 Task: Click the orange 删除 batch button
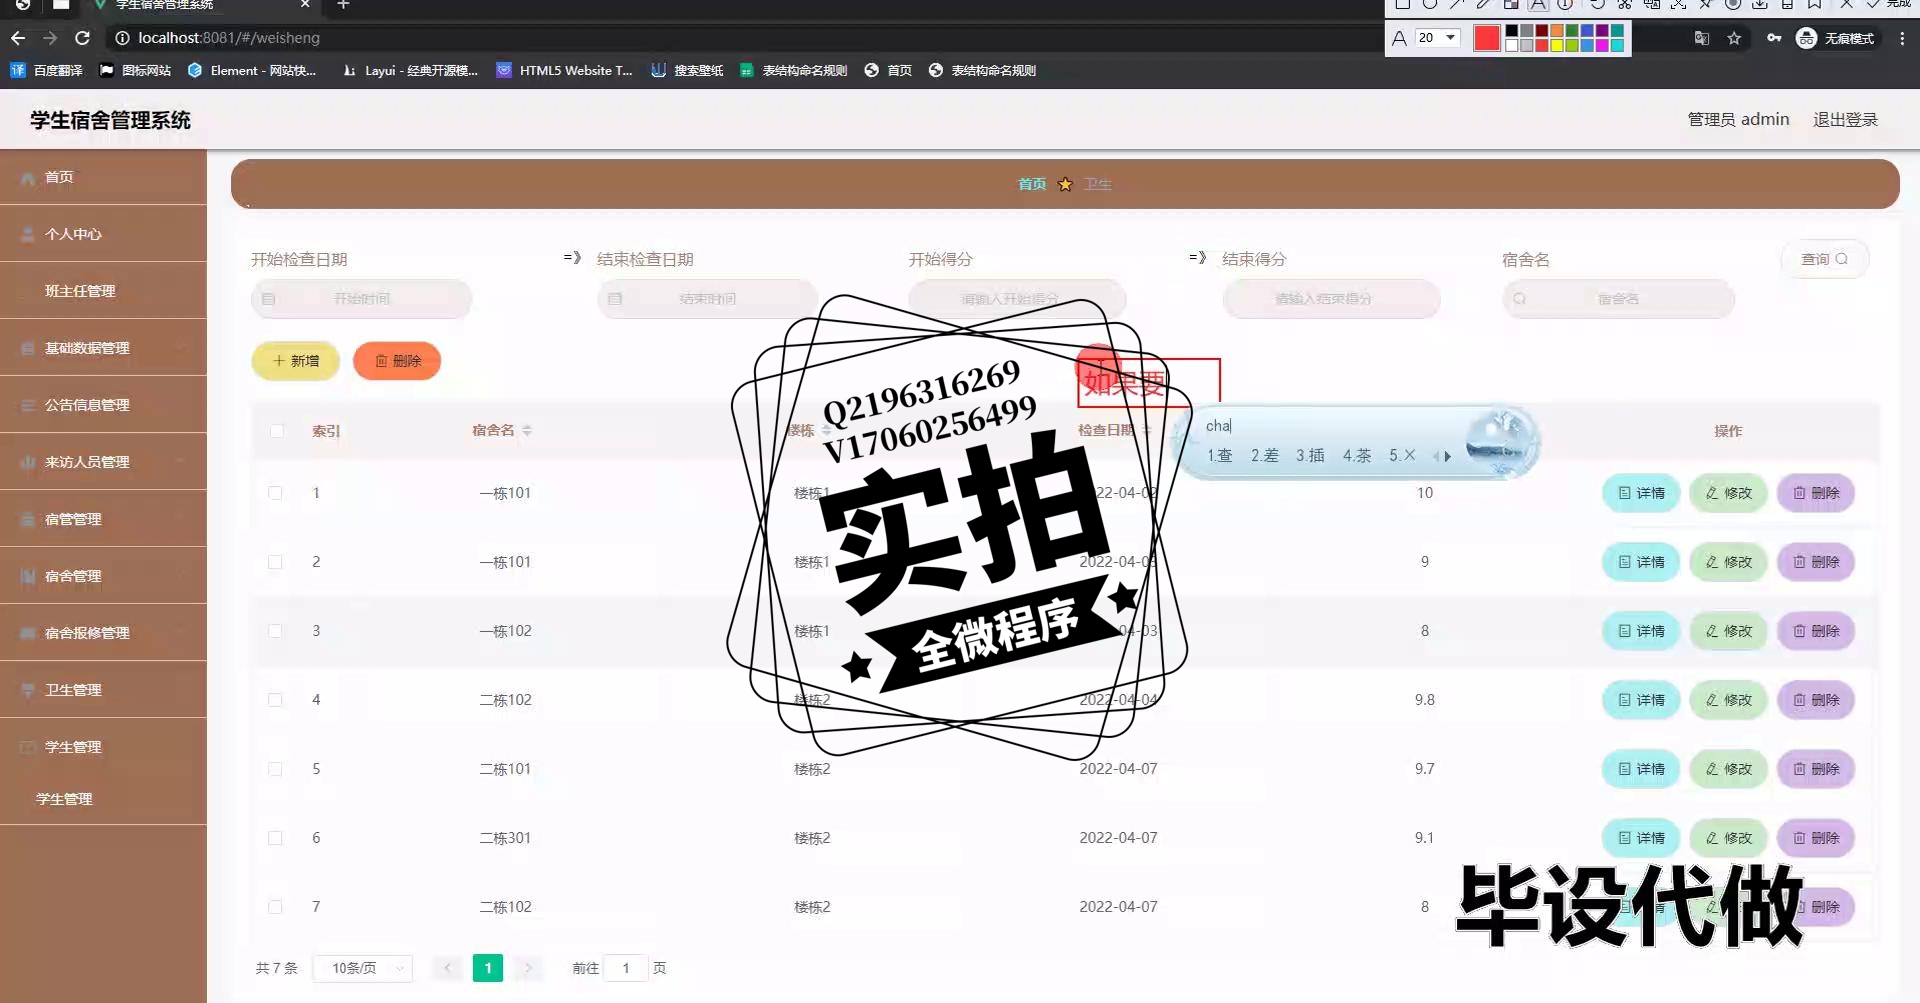(397, 361)
